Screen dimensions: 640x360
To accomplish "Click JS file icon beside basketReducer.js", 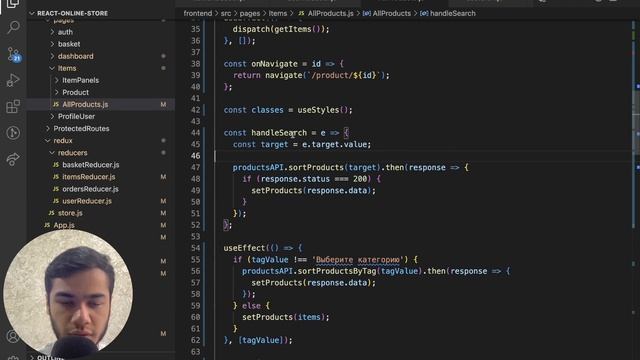I will point(56,165).
